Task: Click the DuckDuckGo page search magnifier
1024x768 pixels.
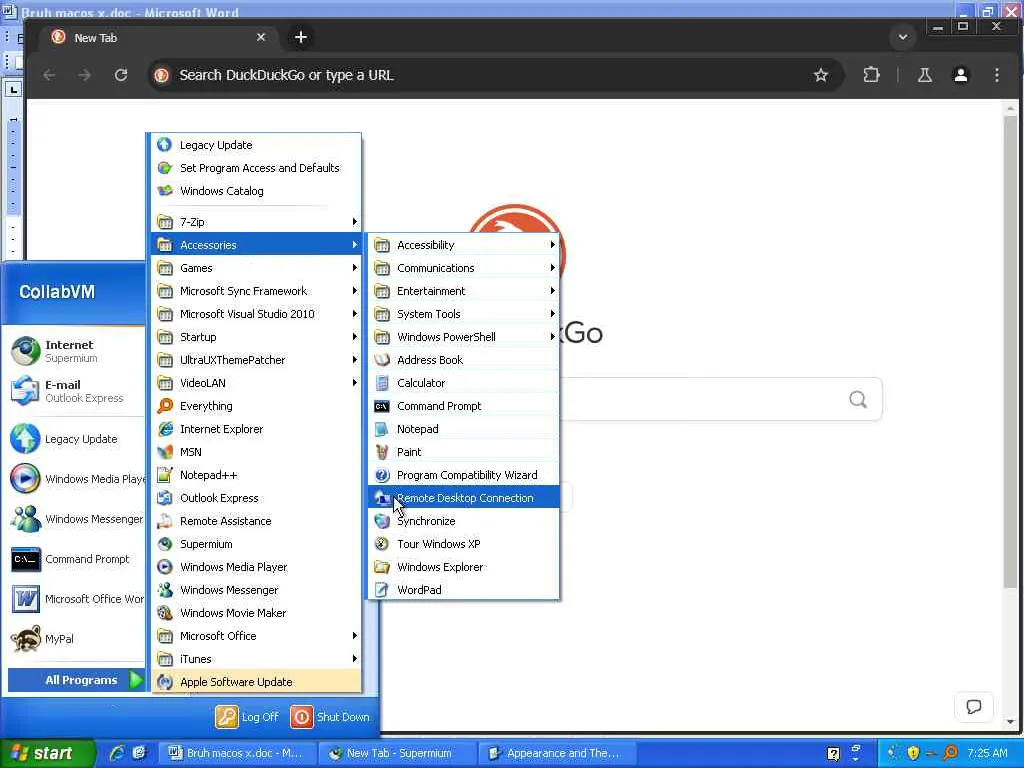Action: pyautogui.click(x=858, y=399)
